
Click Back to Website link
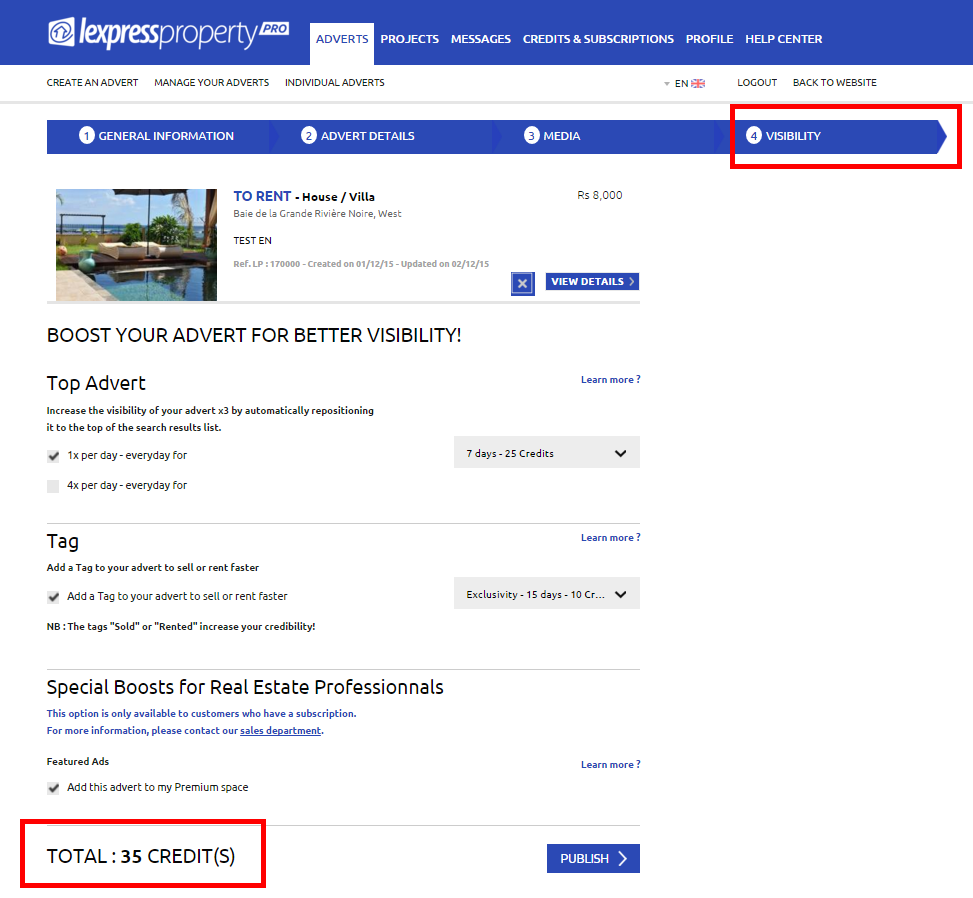click(835, 83)
